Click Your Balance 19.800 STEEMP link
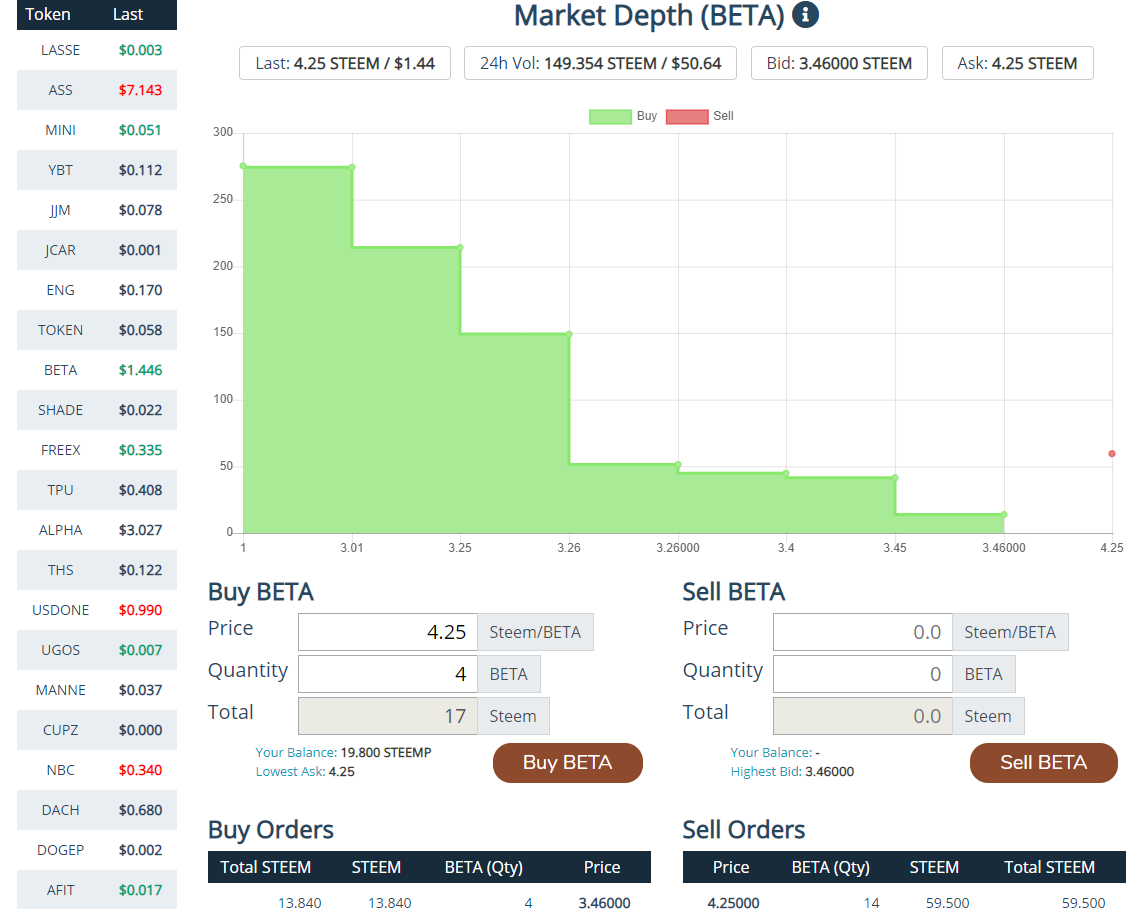The image size is (1132, 909). (343, 752)
